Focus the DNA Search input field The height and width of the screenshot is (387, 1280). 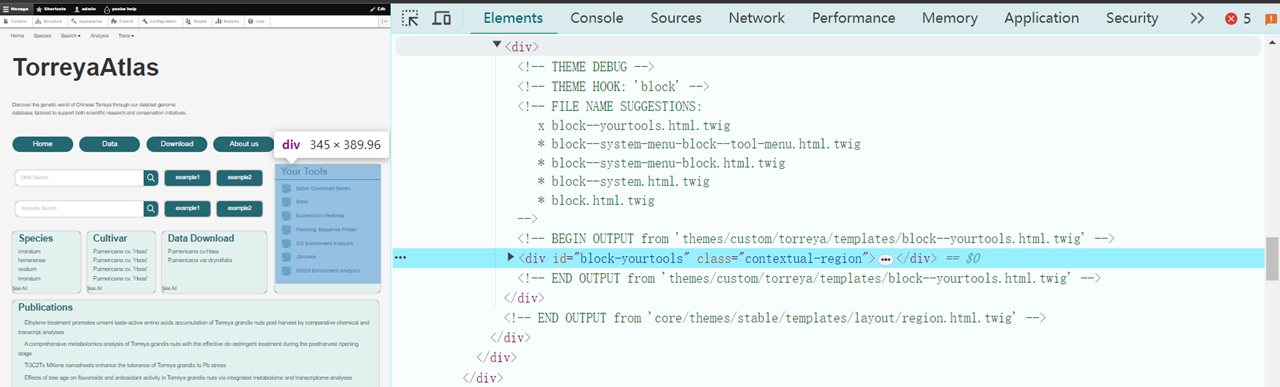79,178
